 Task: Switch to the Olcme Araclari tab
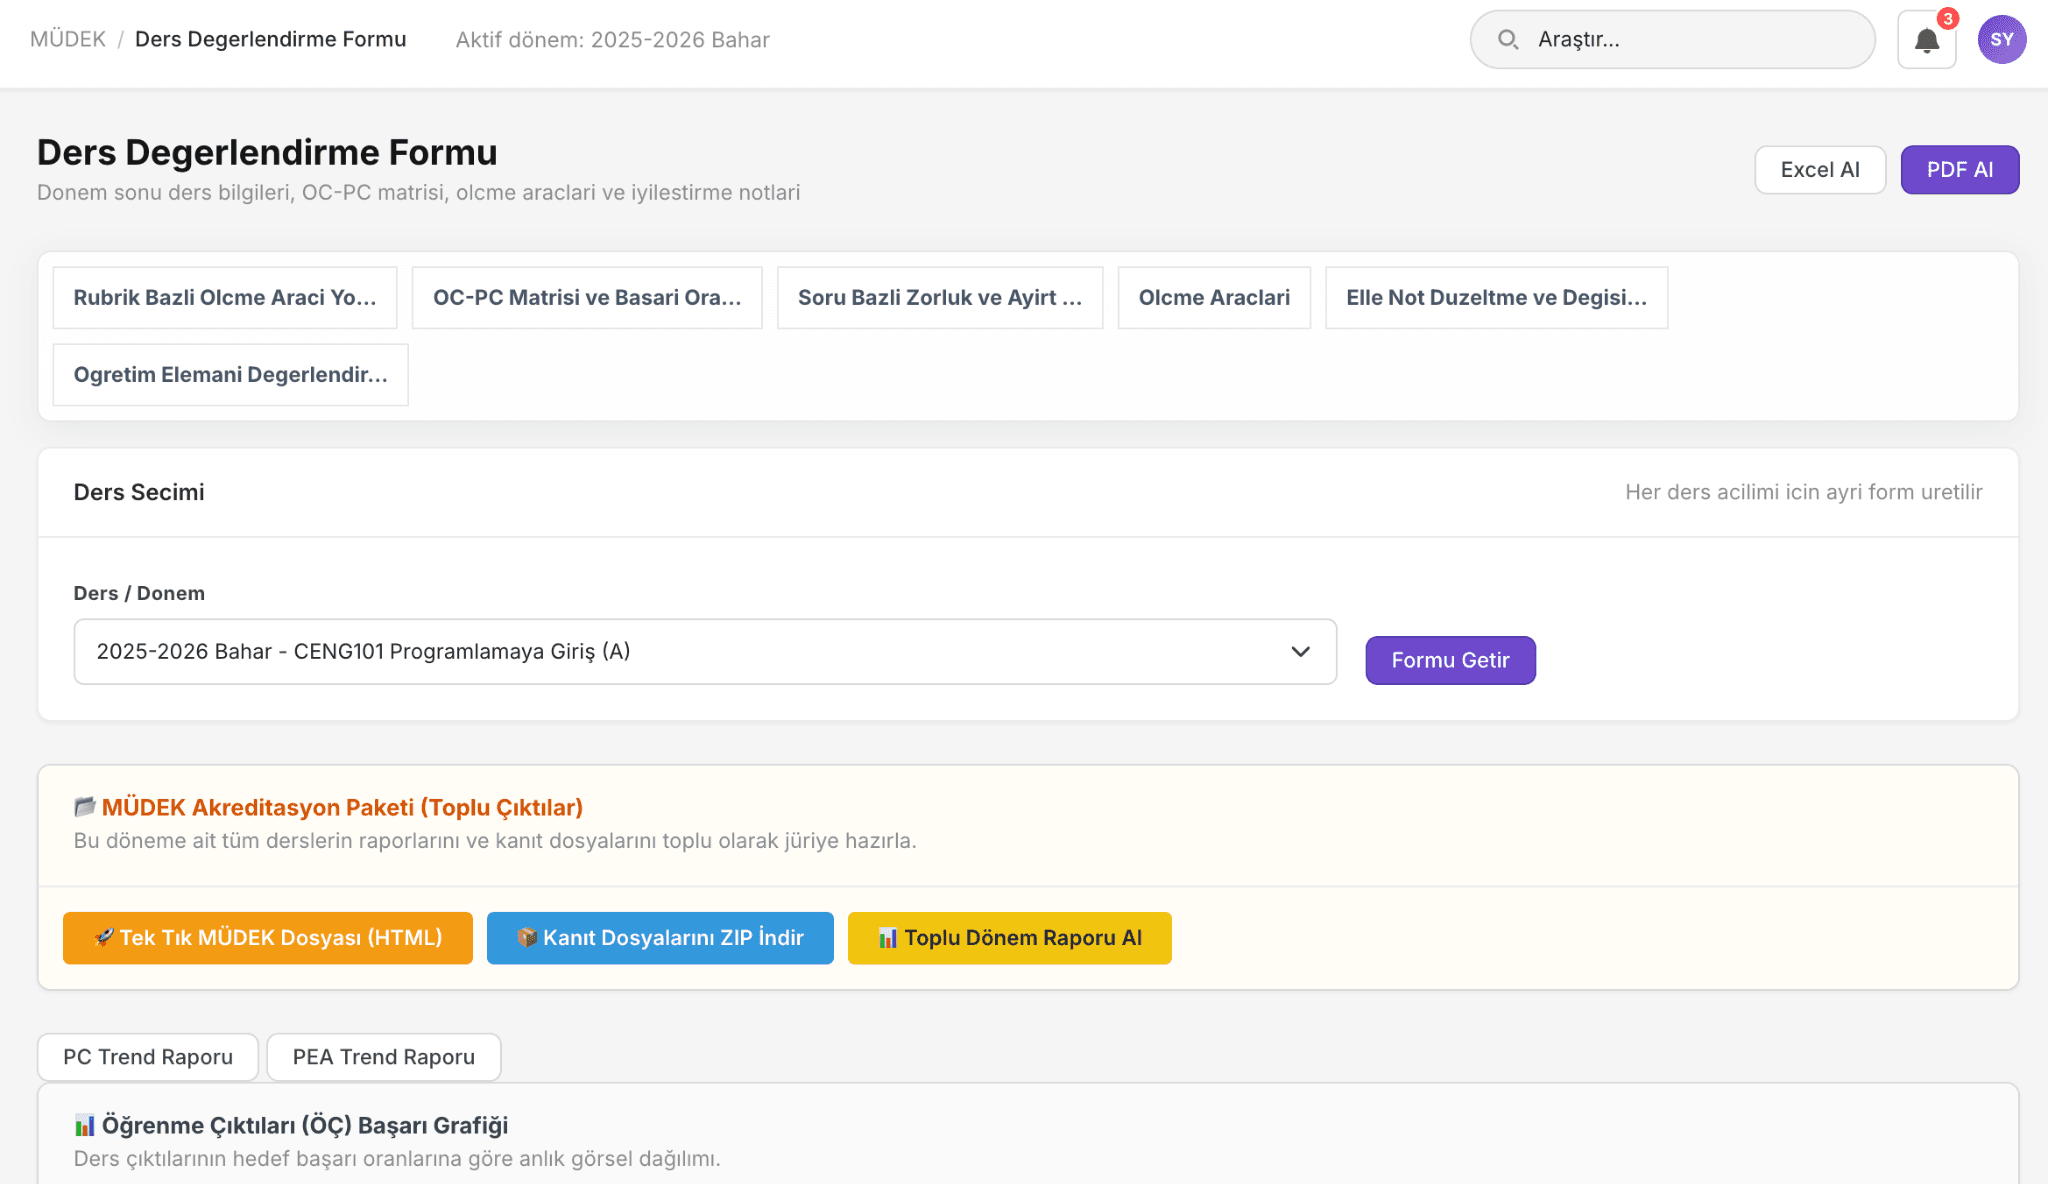pyautogui.click(x=1214, y=297)
